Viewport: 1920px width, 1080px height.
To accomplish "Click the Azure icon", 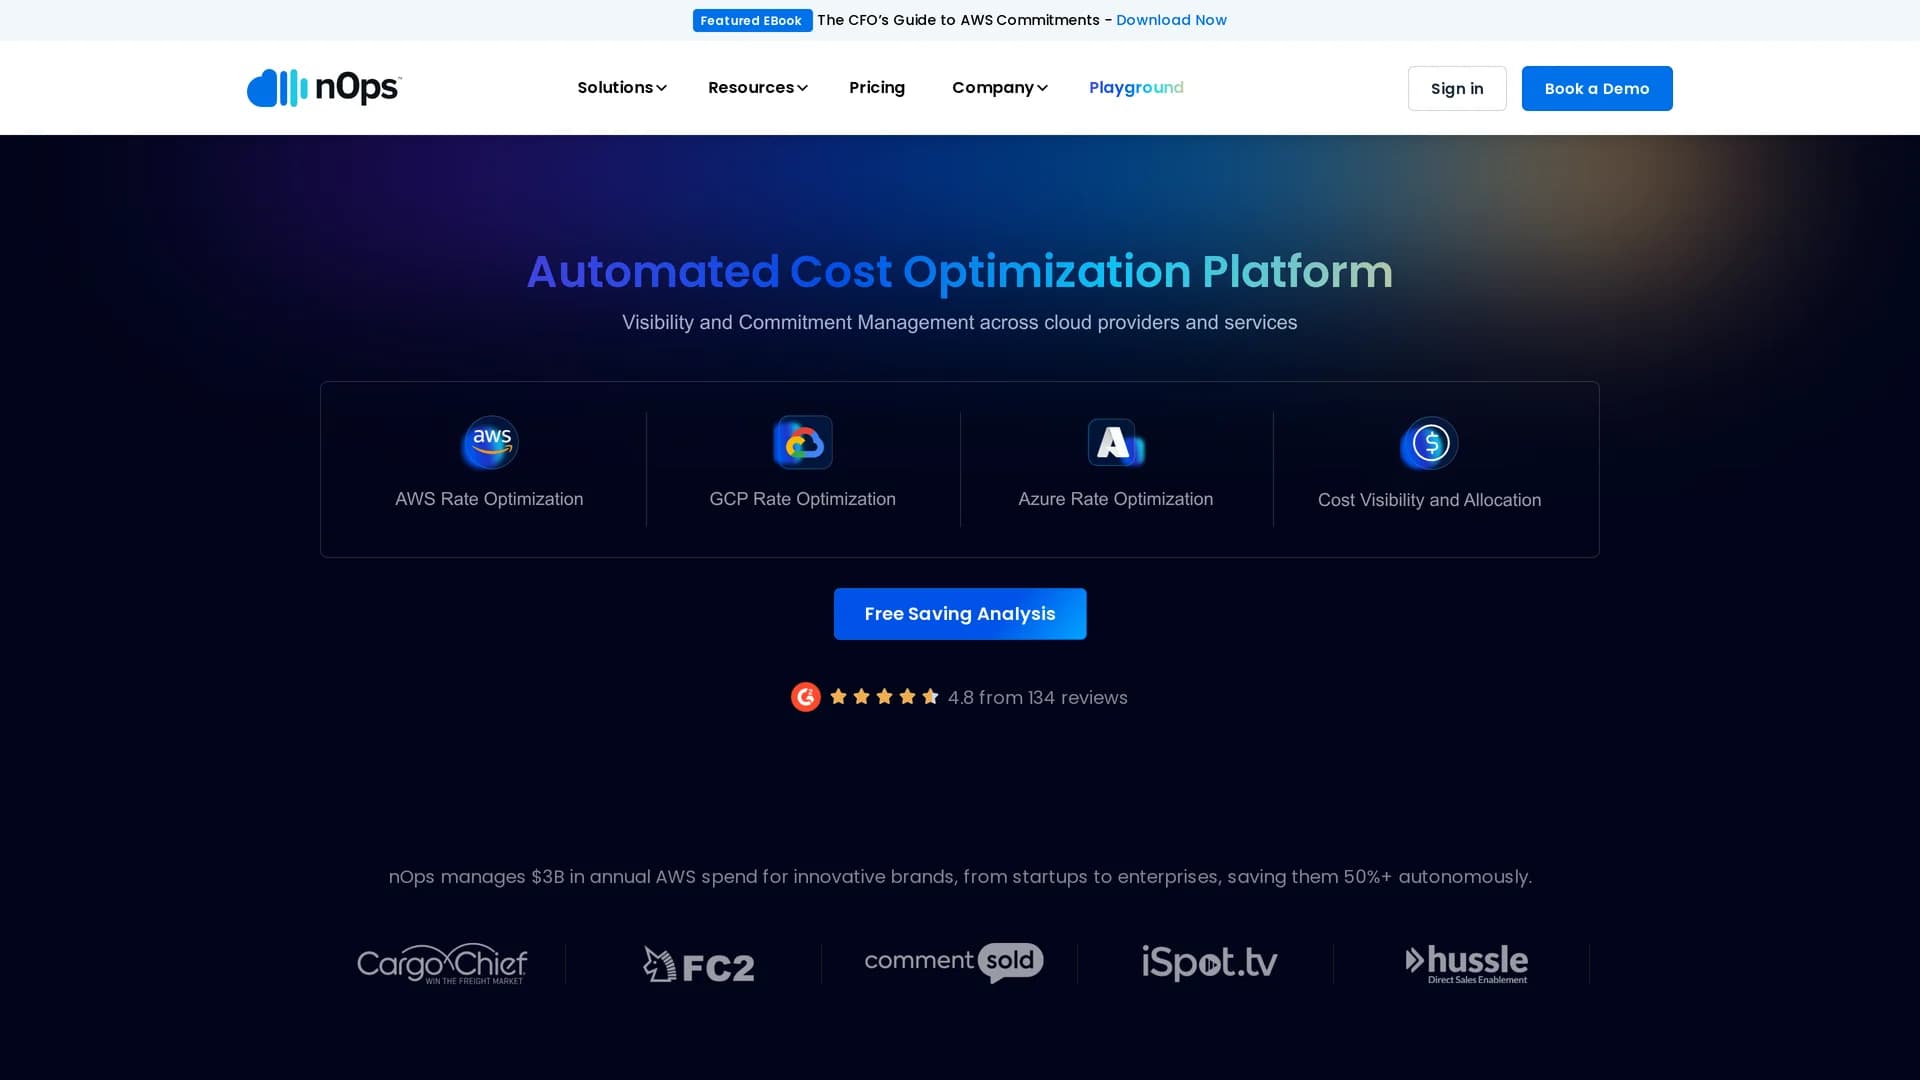I will pos(1115,442).
